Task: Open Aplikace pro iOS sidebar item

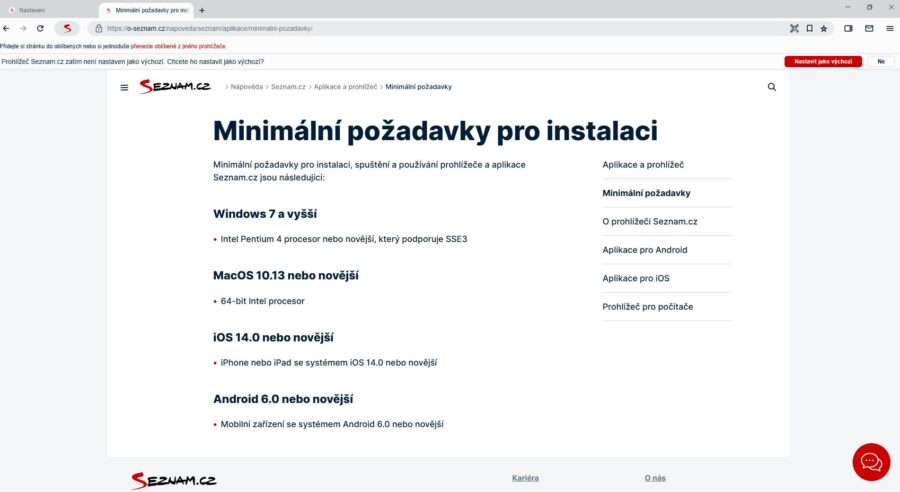Action: 636,278
